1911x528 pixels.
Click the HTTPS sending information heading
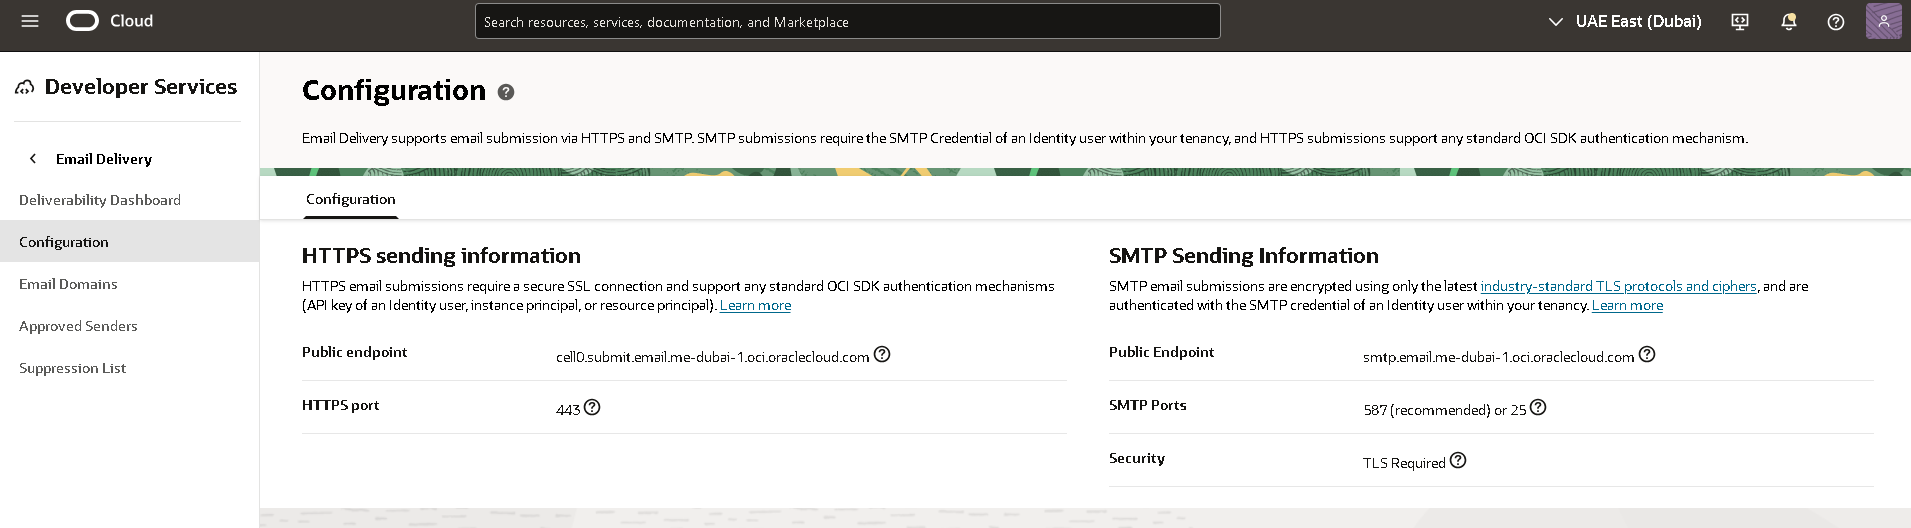(441, 256)
